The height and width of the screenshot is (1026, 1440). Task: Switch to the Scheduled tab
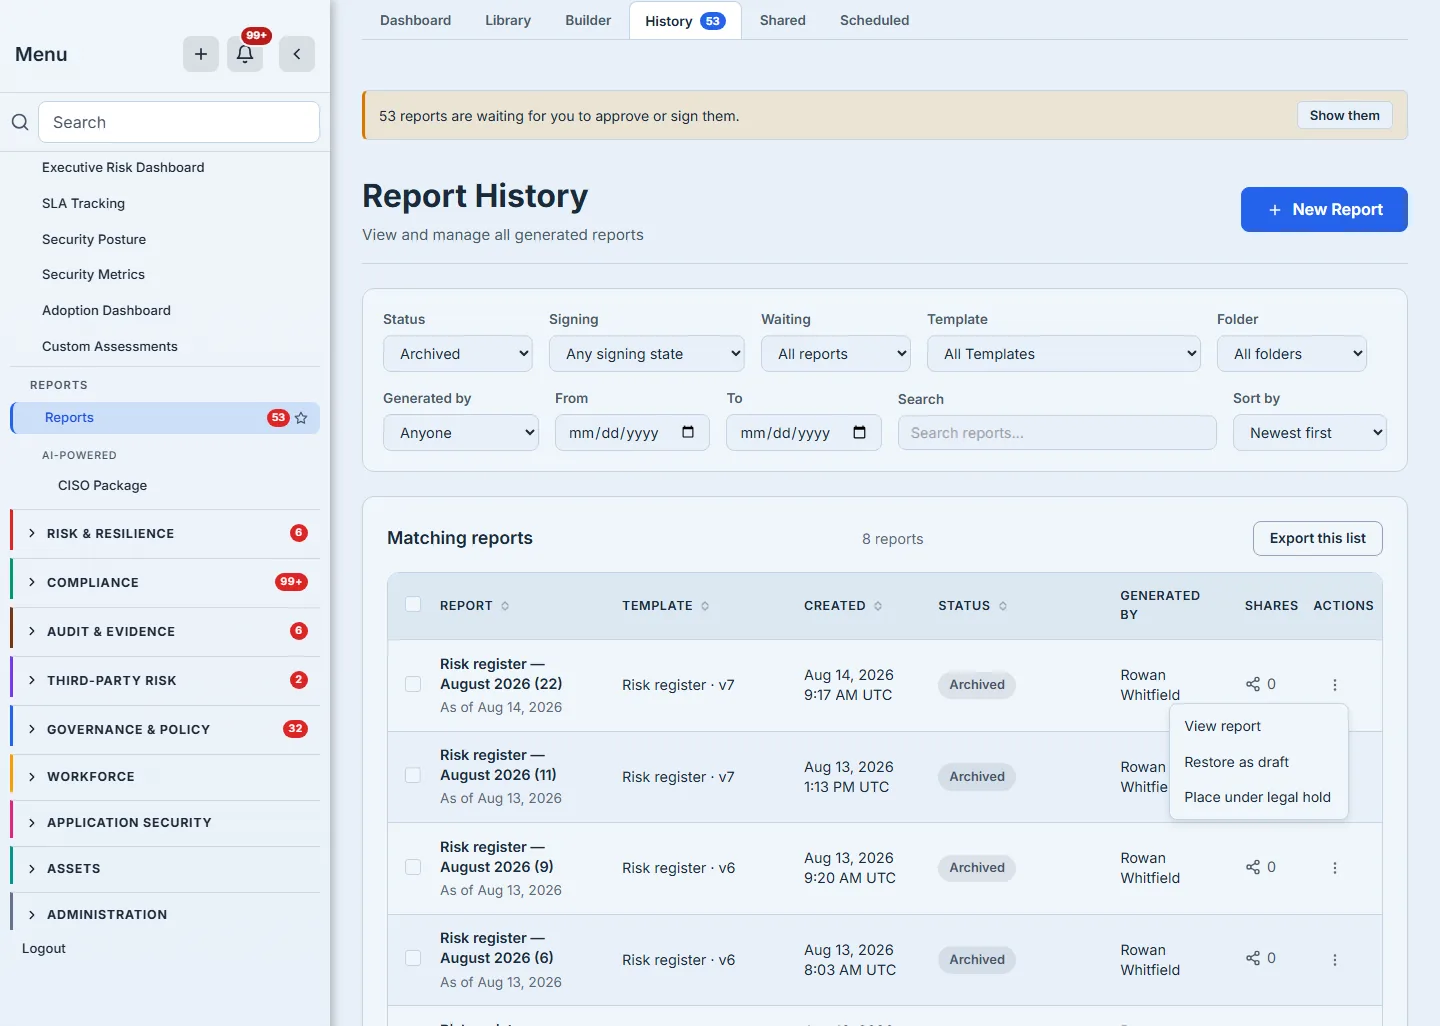pyautogui.click(x=875, y=20)
